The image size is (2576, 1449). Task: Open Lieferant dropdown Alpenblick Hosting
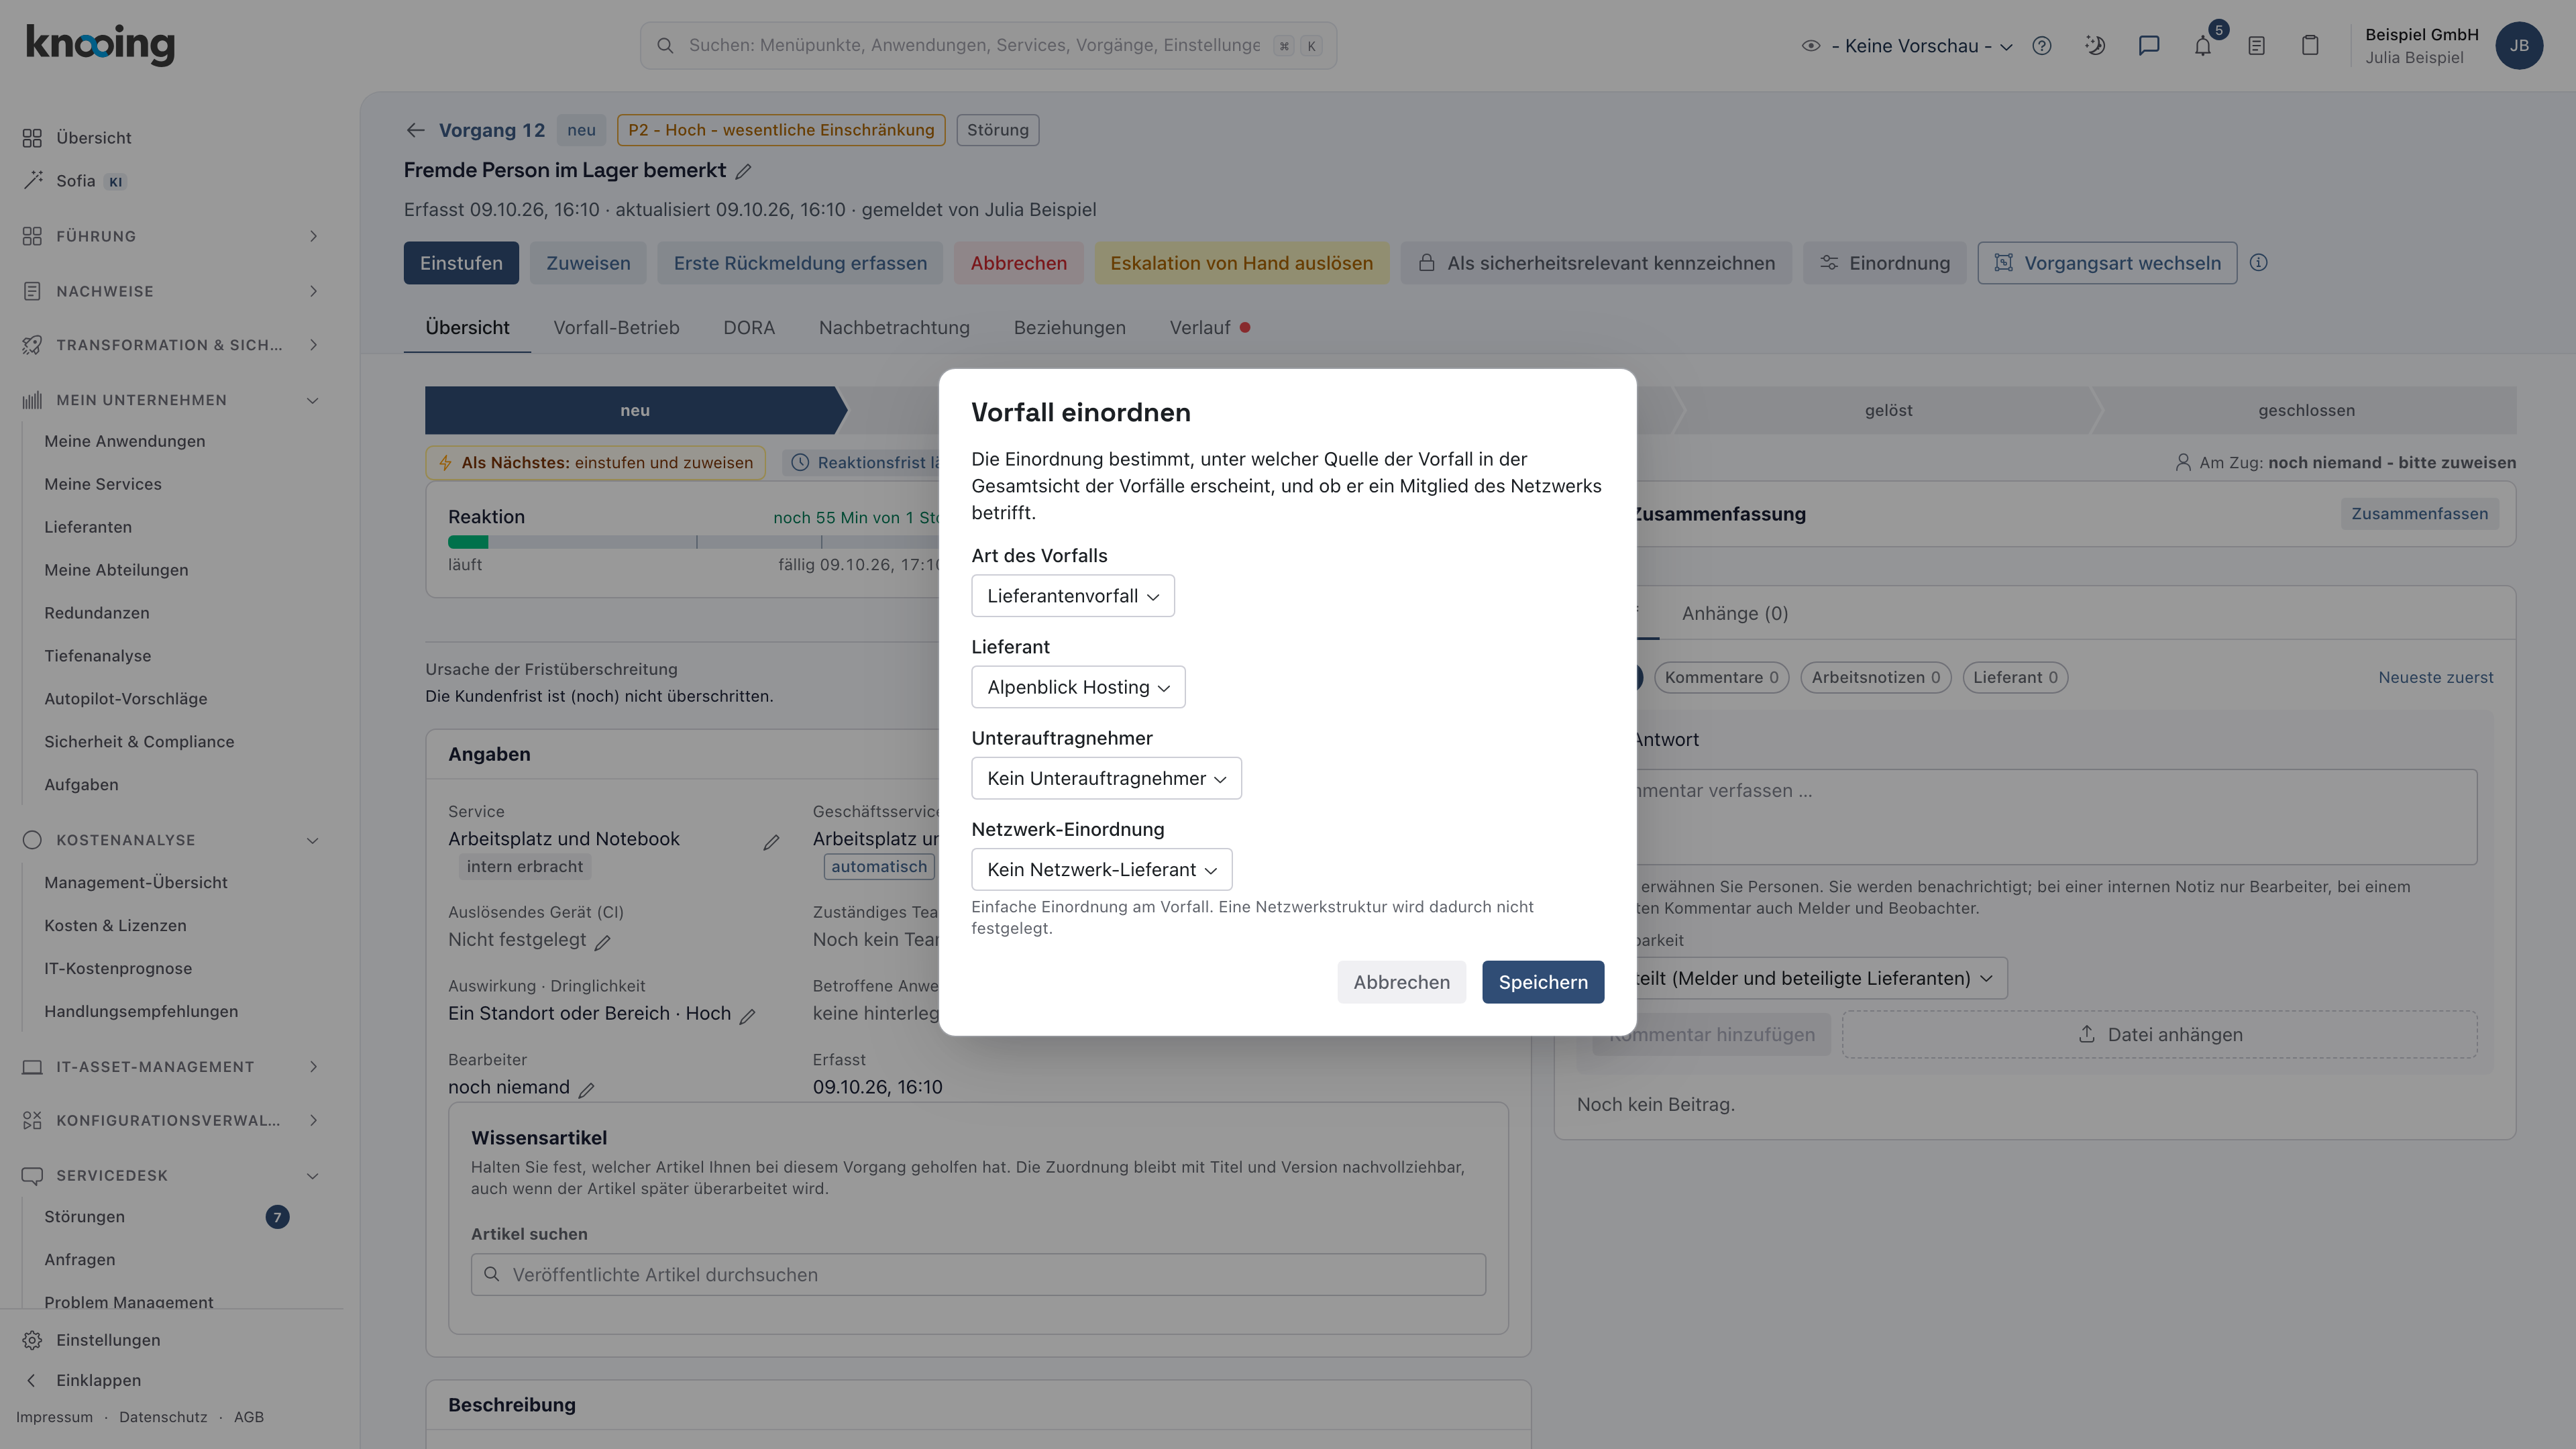(x=1078, y=687)
